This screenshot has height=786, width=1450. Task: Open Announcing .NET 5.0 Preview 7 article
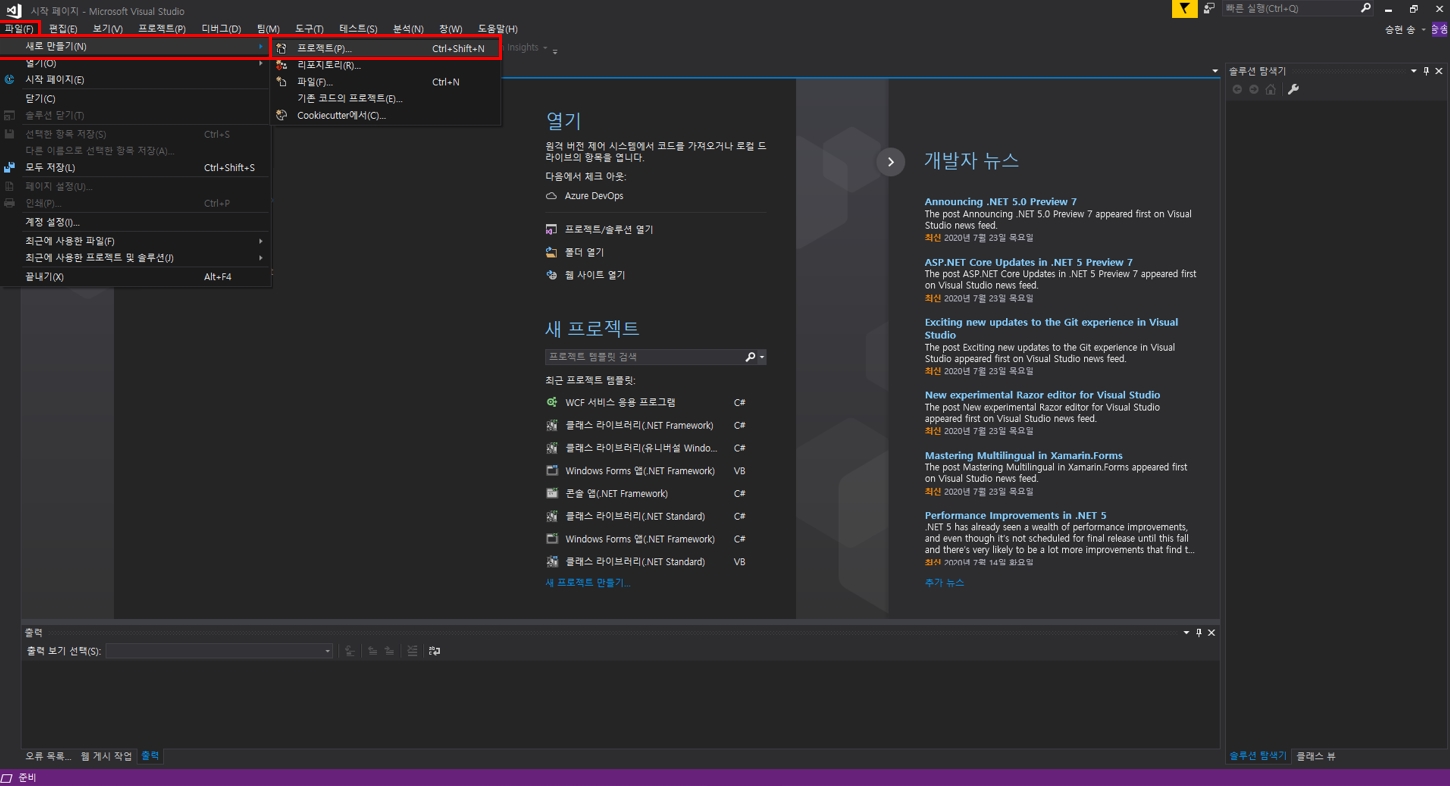click(1000, 201)
